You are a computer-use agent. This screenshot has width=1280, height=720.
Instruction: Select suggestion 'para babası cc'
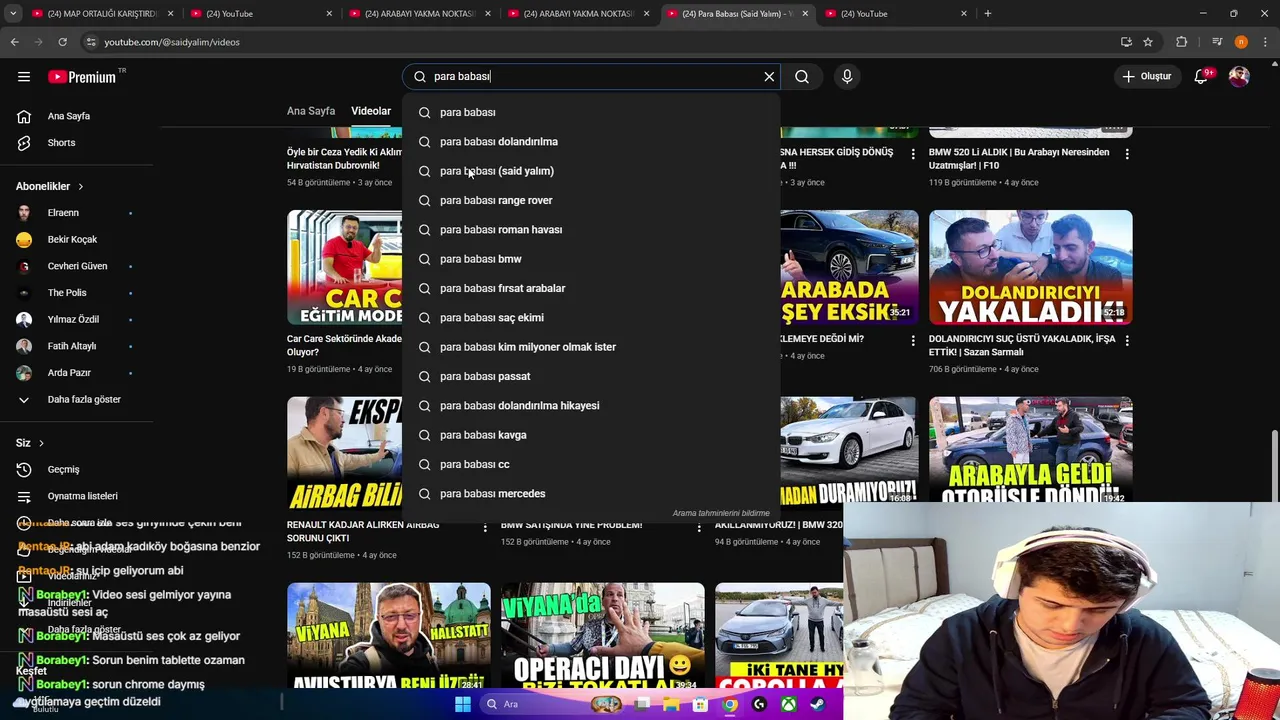pyautogui.click(x=590, y=464)
